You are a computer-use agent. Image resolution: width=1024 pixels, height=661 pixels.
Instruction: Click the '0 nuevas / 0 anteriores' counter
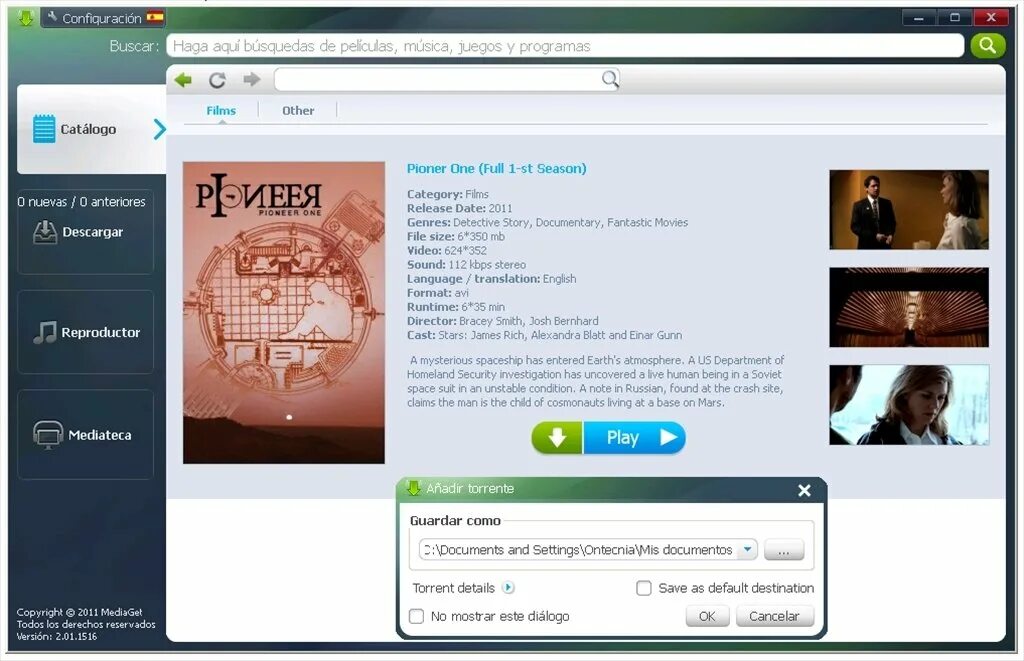tap(82, 202)
